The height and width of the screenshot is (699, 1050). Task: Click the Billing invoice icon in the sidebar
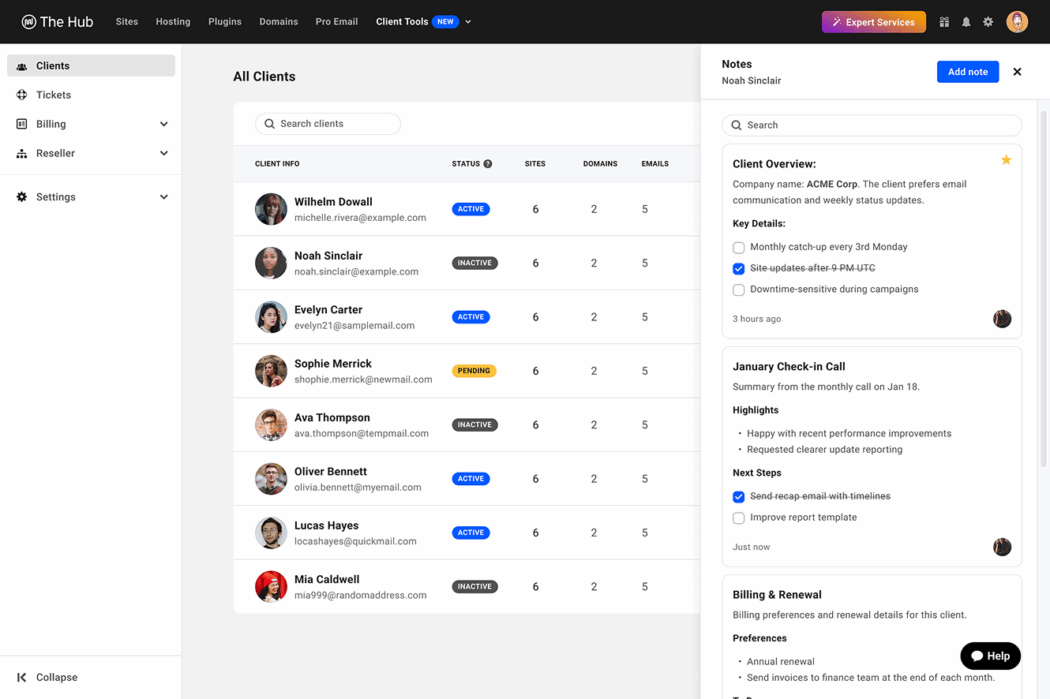click(21, 123)
